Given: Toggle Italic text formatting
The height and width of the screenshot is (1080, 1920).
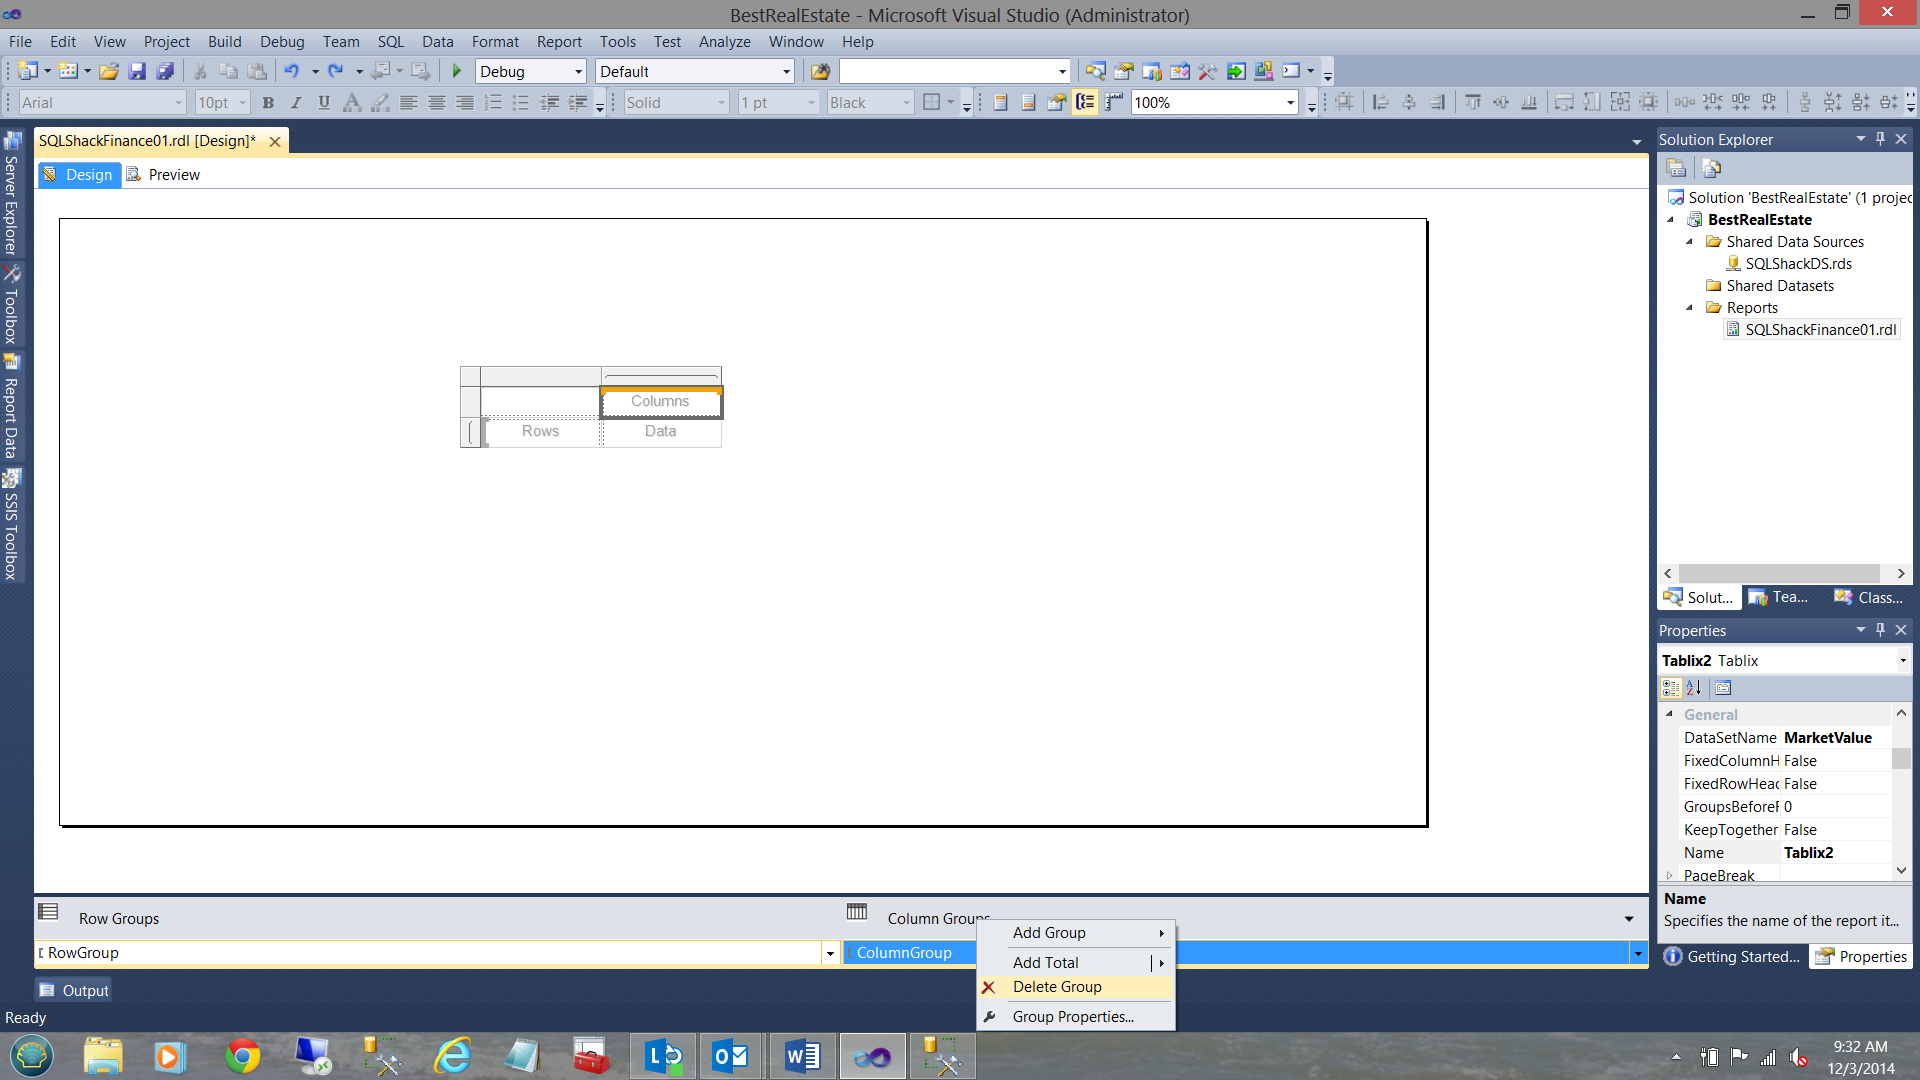Looking at the screenshot, I should (296, 102).
